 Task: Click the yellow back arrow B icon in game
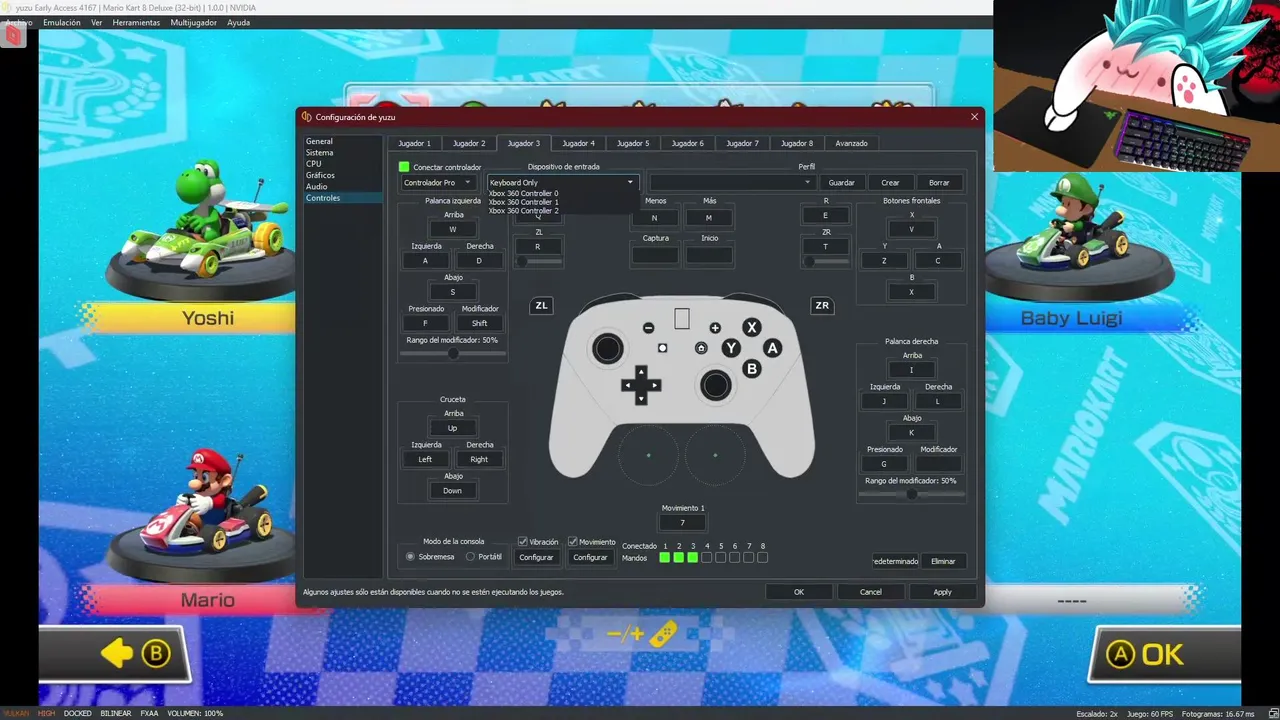[x=136, y=653]
